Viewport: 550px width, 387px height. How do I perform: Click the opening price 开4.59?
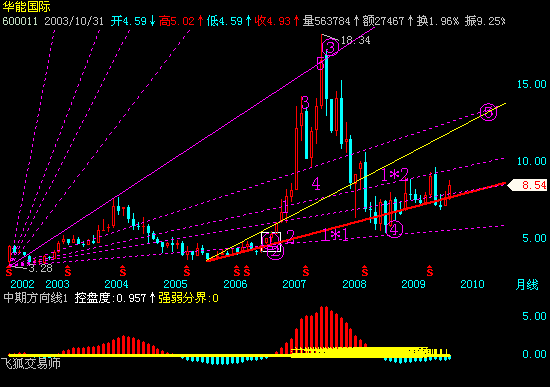[x=129, y=21]
